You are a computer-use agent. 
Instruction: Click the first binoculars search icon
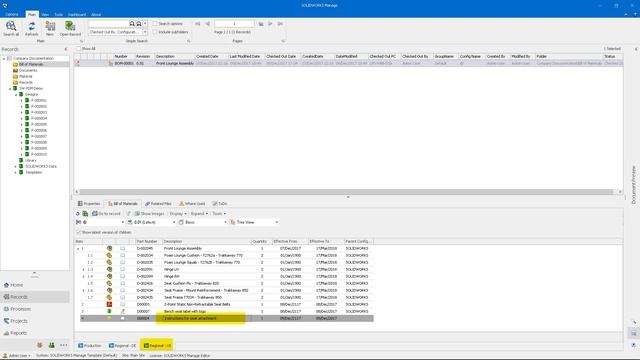pos(132,24)
